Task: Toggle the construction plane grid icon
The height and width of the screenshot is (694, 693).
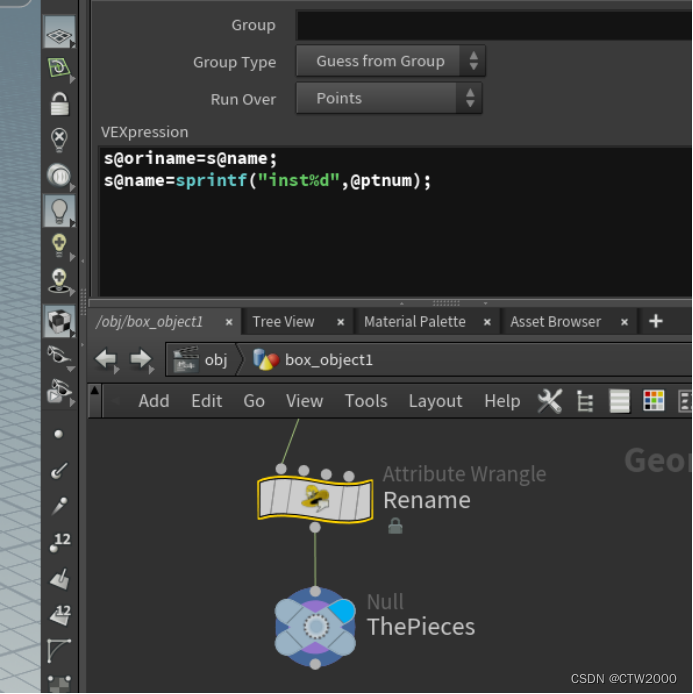Action: (59, 33)
